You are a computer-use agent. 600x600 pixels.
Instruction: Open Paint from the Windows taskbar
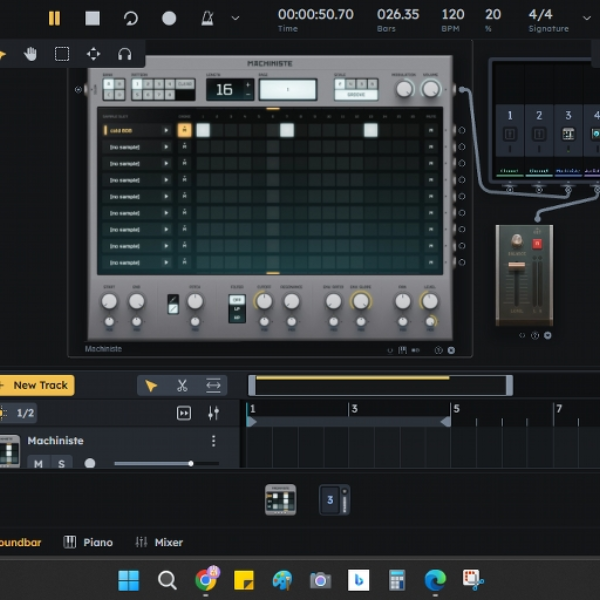pos(282,580)
